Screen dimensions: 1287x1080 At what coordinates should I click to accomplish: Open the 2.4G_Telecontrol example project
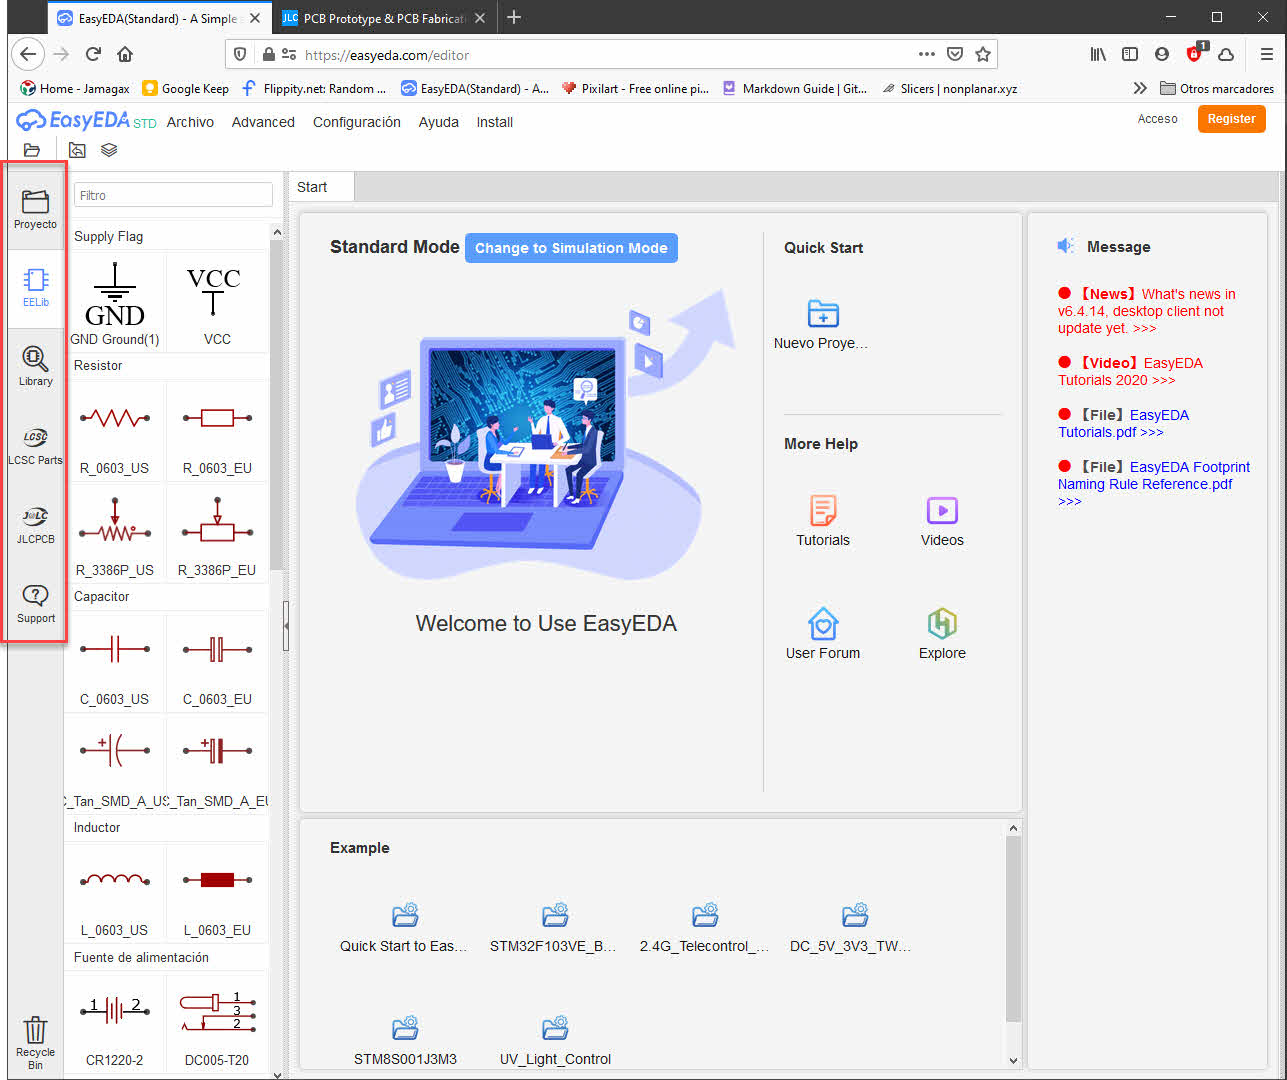click(705, 926)
